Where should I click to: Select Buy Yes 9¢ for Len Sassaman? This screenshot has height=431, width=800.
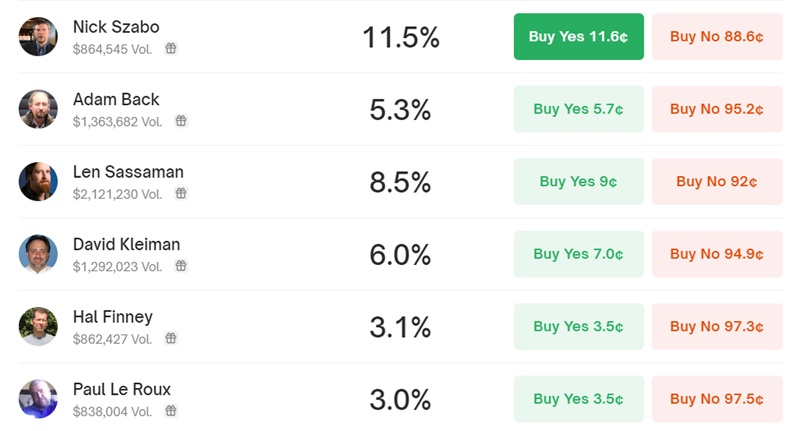(x=579, y=182)
